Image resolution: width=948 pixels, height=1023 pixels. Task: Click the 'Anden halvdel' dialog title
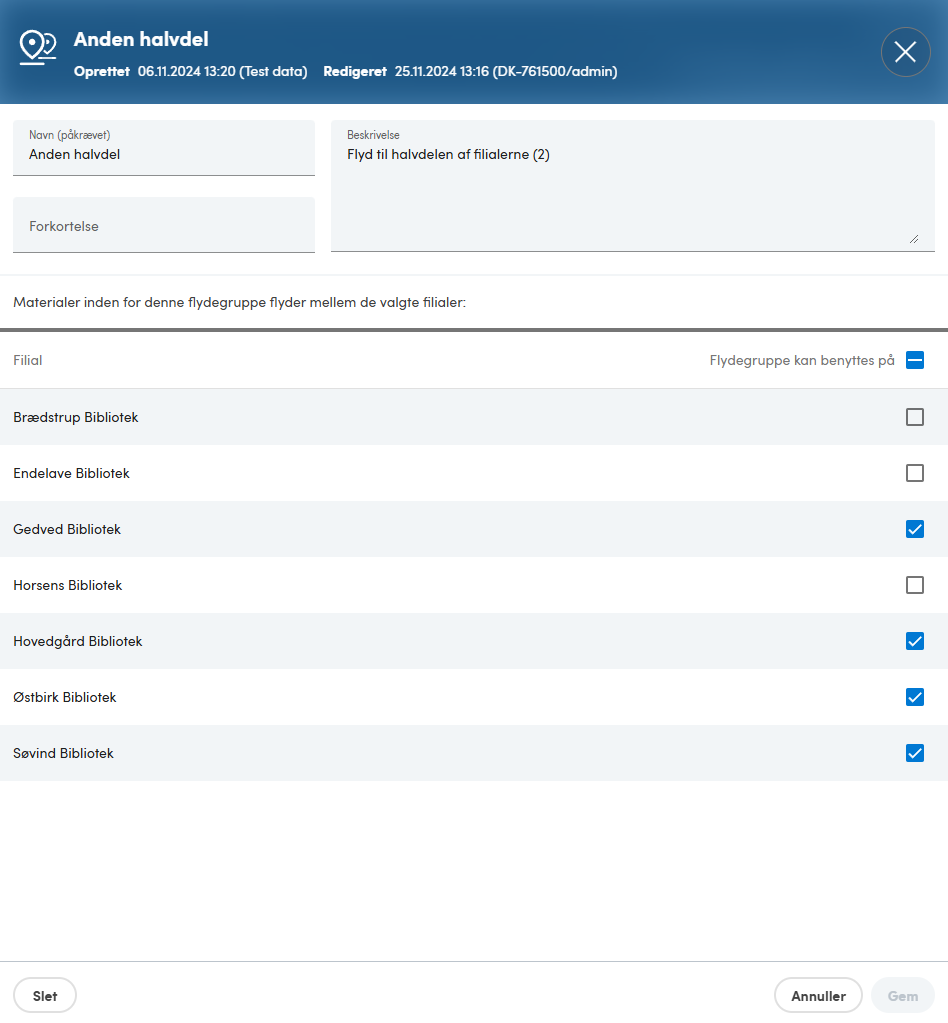141,39
